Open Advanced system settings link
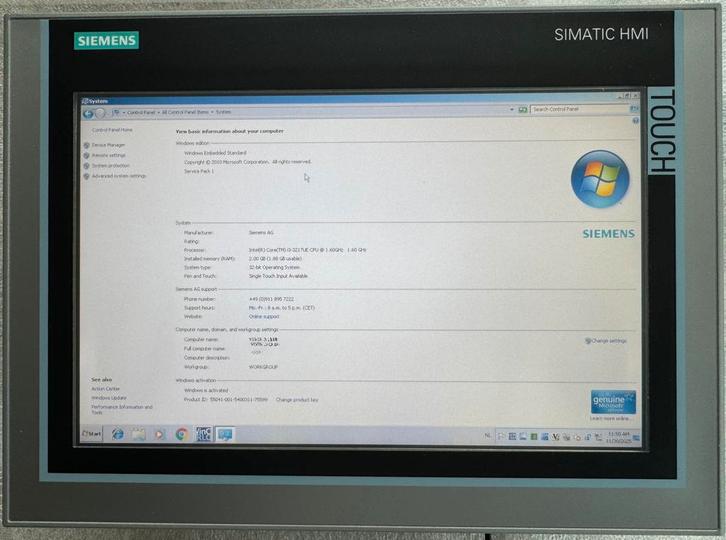726x540 pixels. click(119, 176)
